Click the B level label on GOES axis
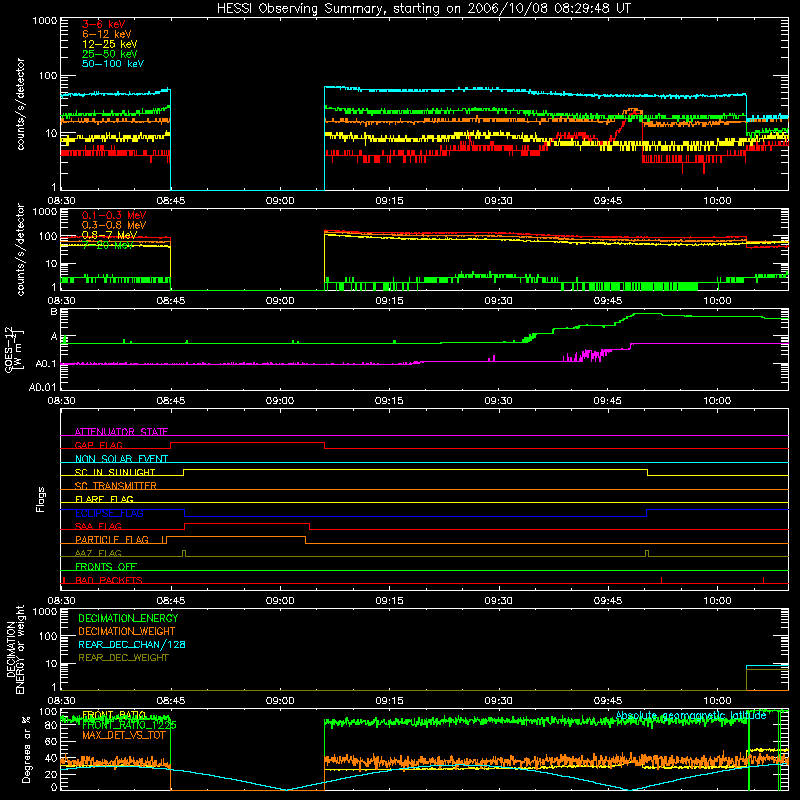800x800 pixels. coord(54,312)
